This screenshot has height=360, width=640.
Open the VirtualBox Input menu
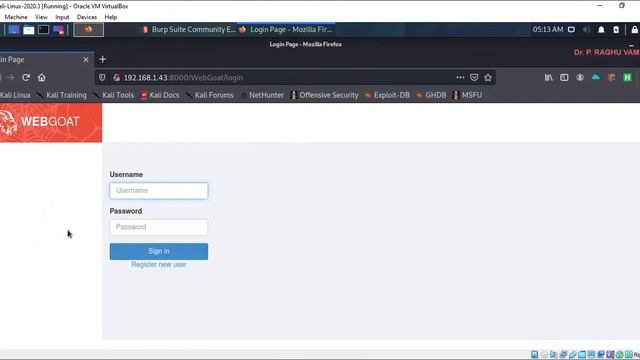pos(62,17)
